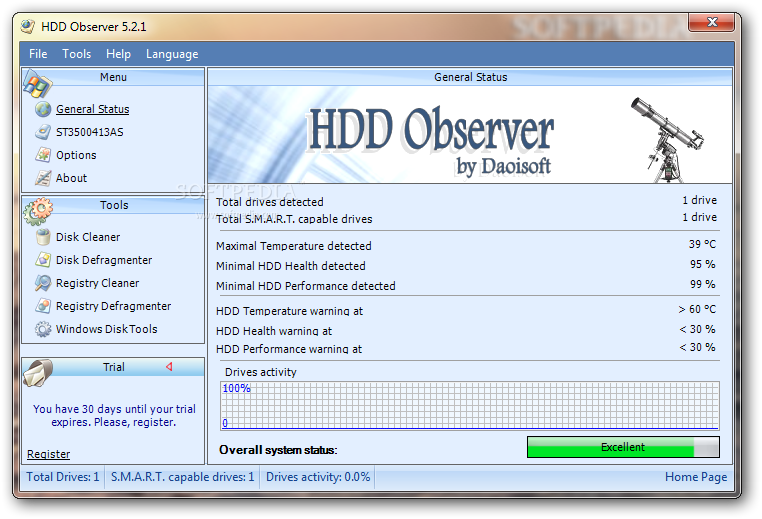The height and width of the screenshot is (519, 762).
Task: Click 'S.M.A.R.T. capable drives: 1' status entry
Action: tap(182, 477)
